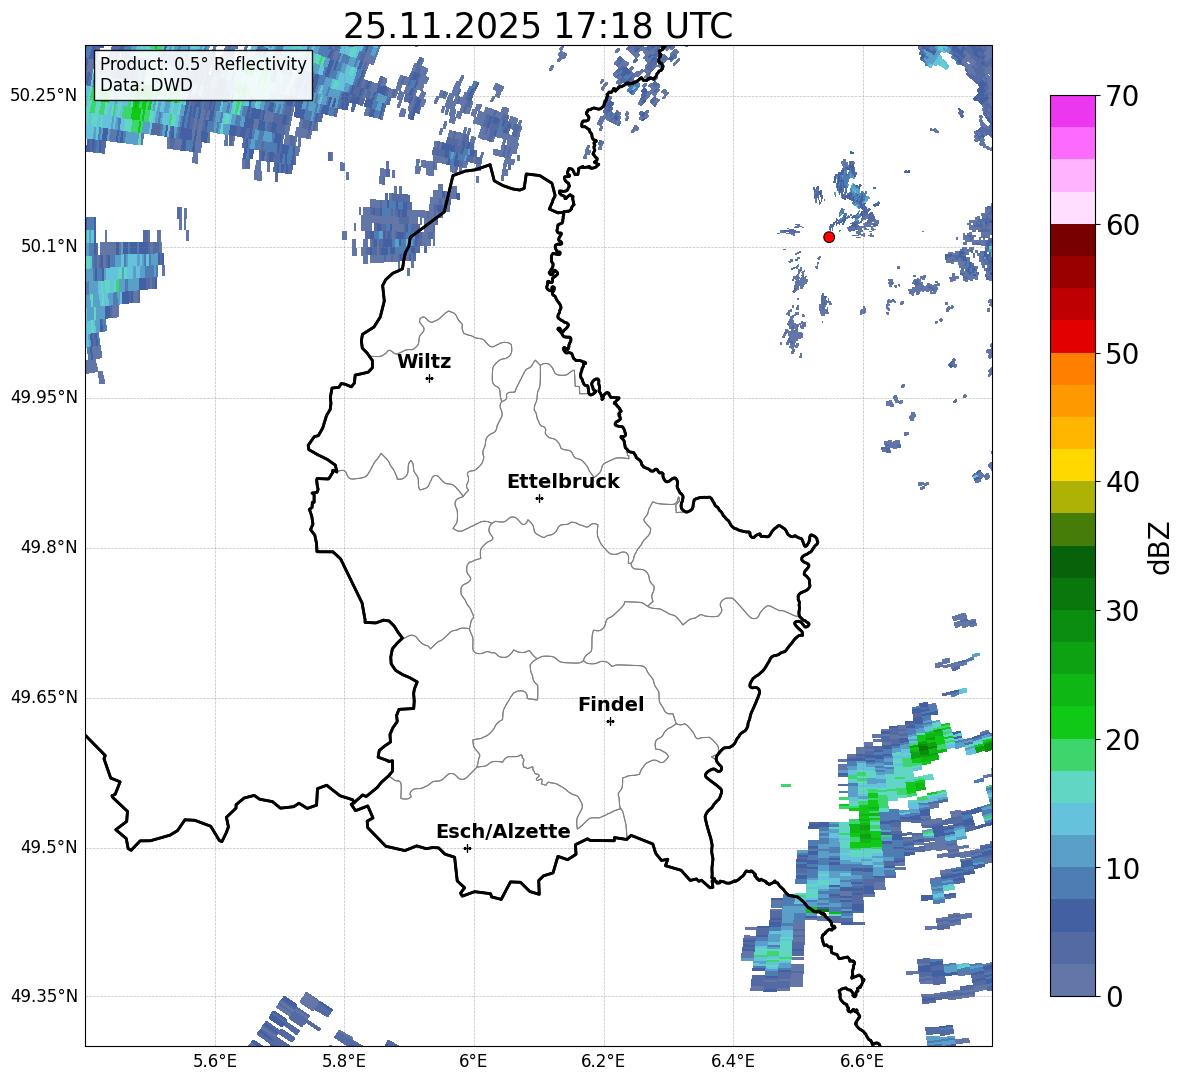The width and height of the screenshot is (1184, 1081).
Task: Click the colorbar tick label 60
Action: point(1122,225)
